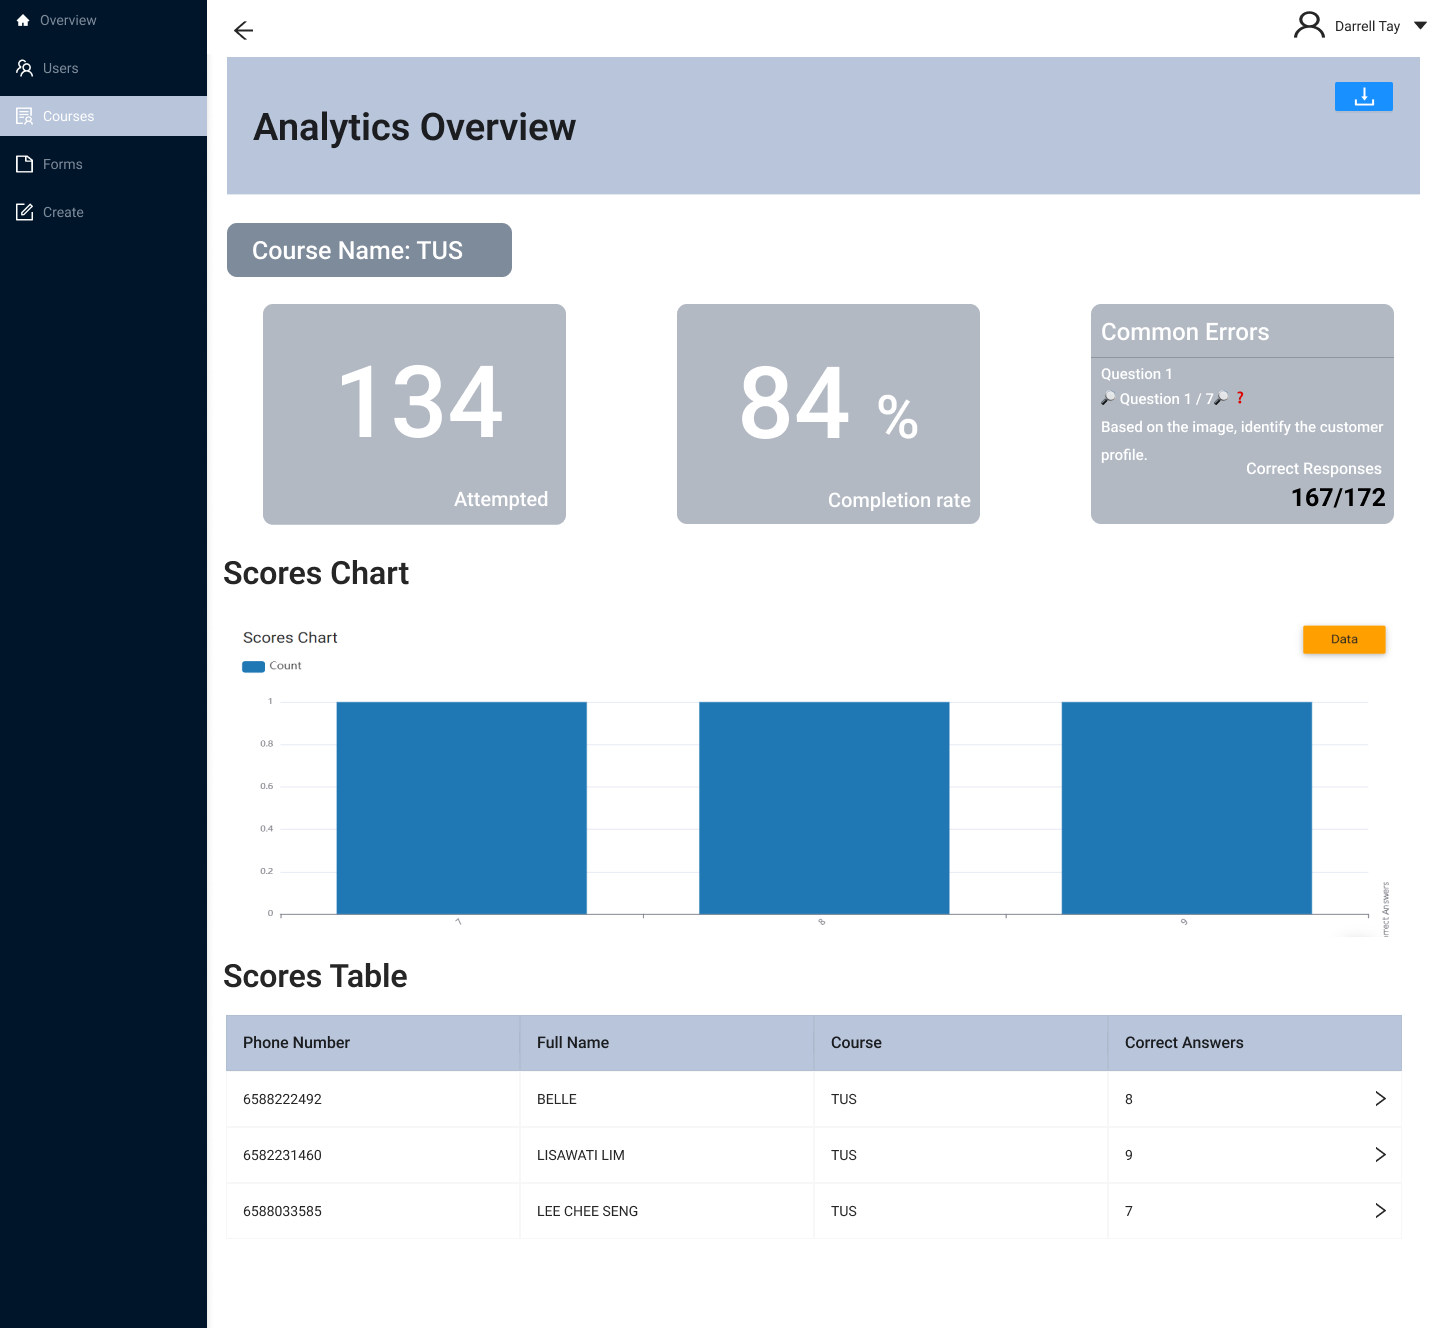Click the download analytics icon button
The image size is (1440, 1328).
pos(1363,96)
